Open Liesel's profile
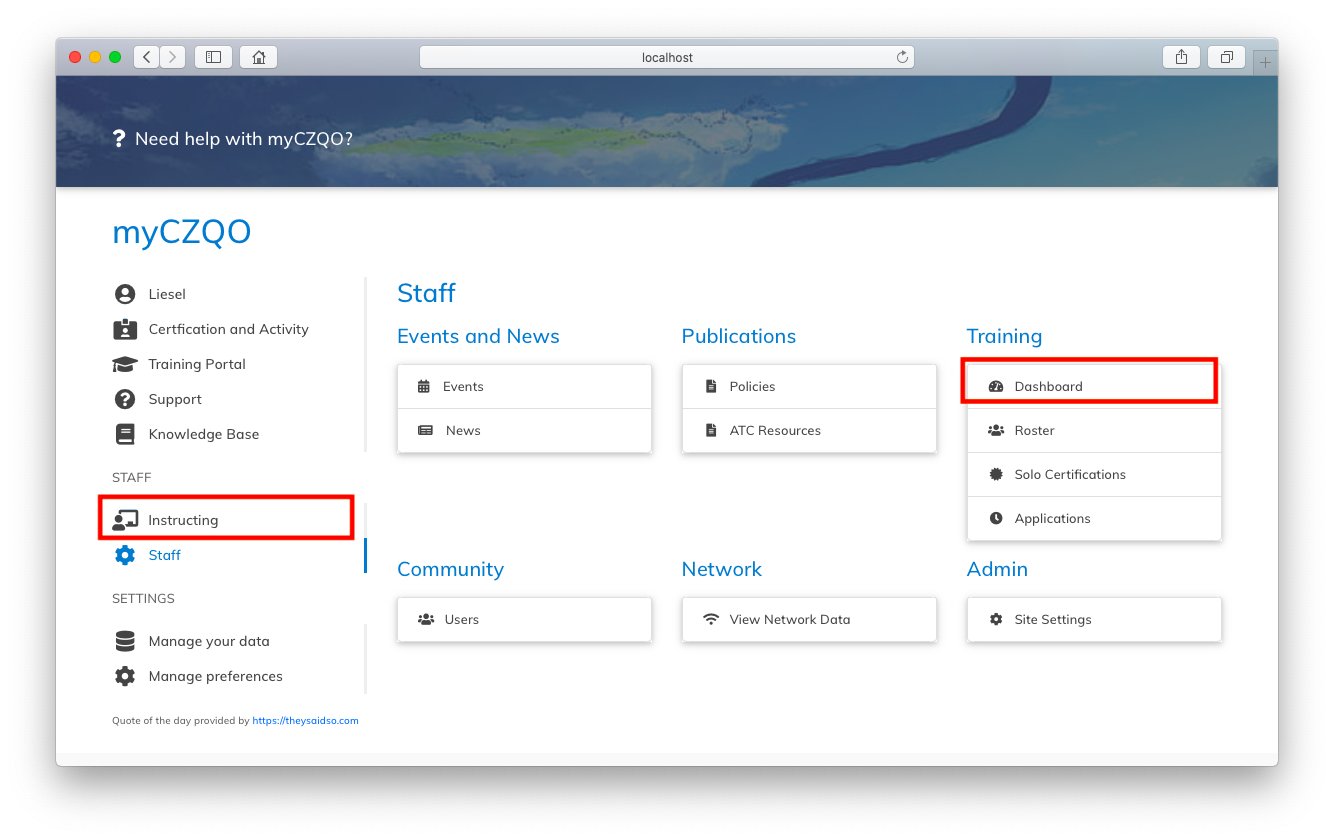The image size is (1334, 840). pyautogui.click(x=166, y=293)
